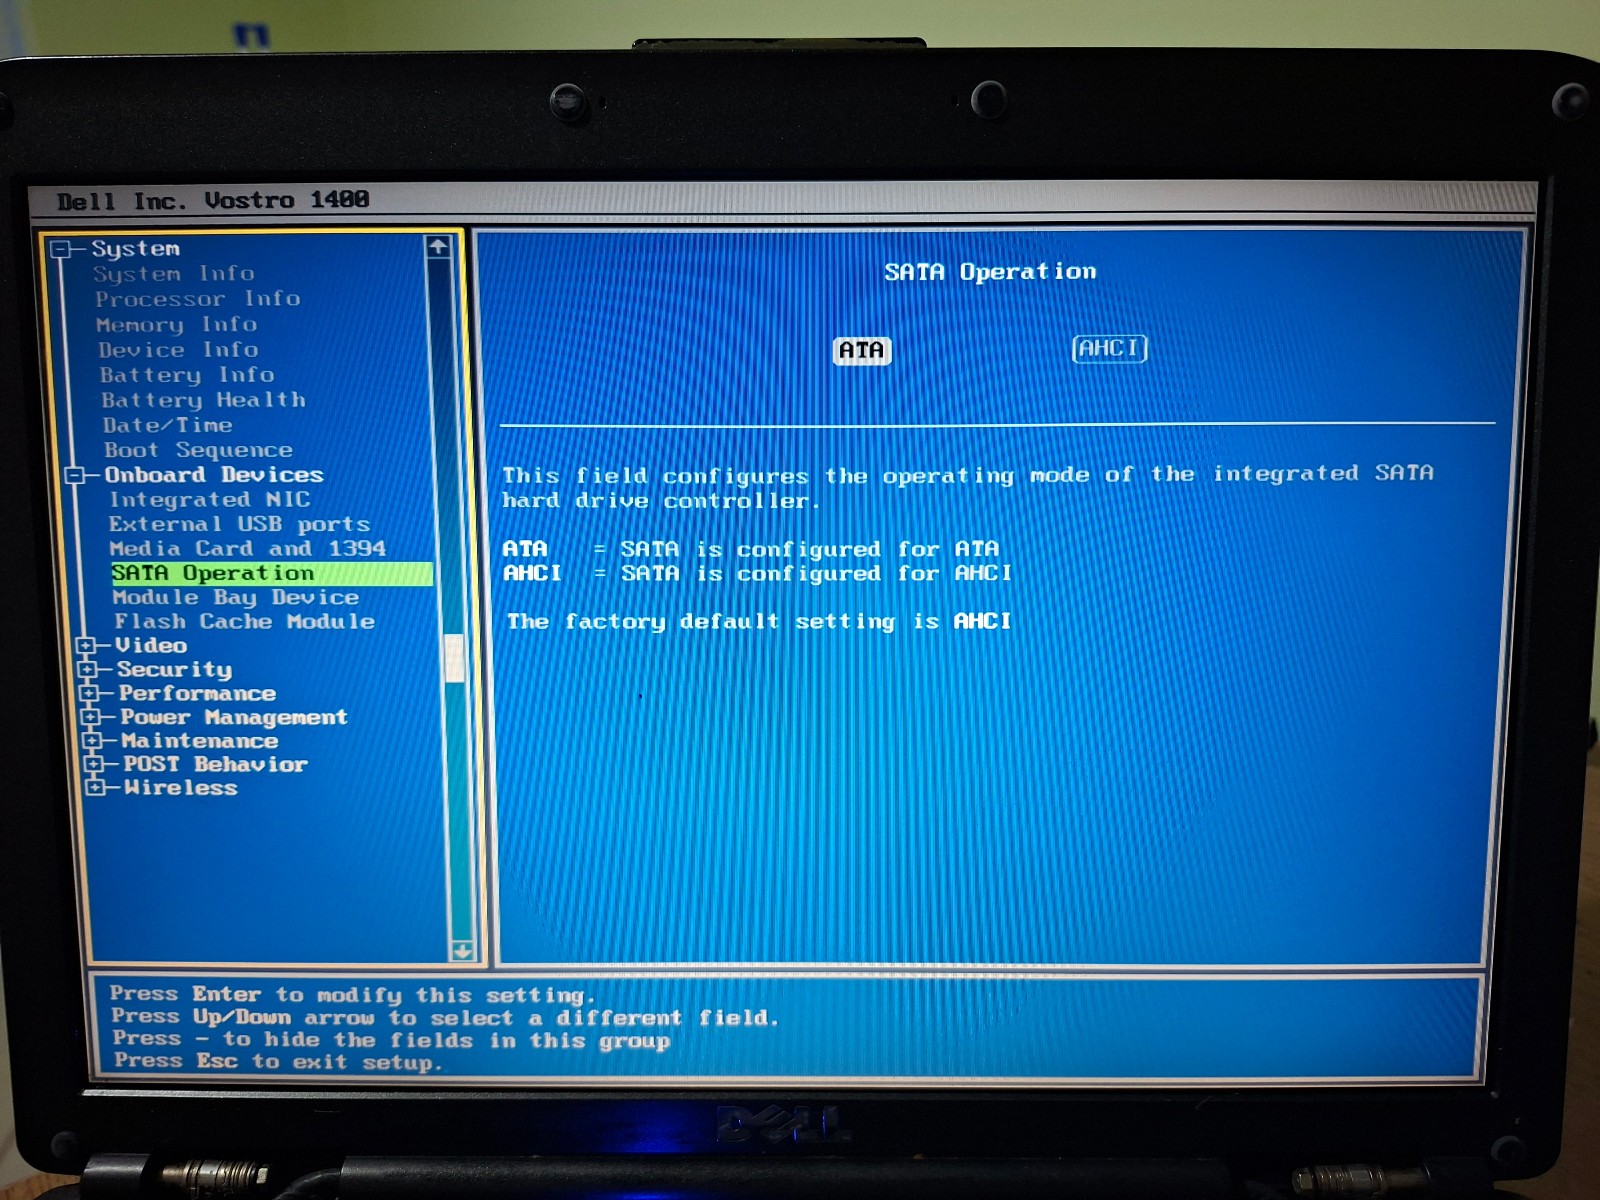Click the POST Behavior label
The image size is (1600, 1200).
coord(215,764)
